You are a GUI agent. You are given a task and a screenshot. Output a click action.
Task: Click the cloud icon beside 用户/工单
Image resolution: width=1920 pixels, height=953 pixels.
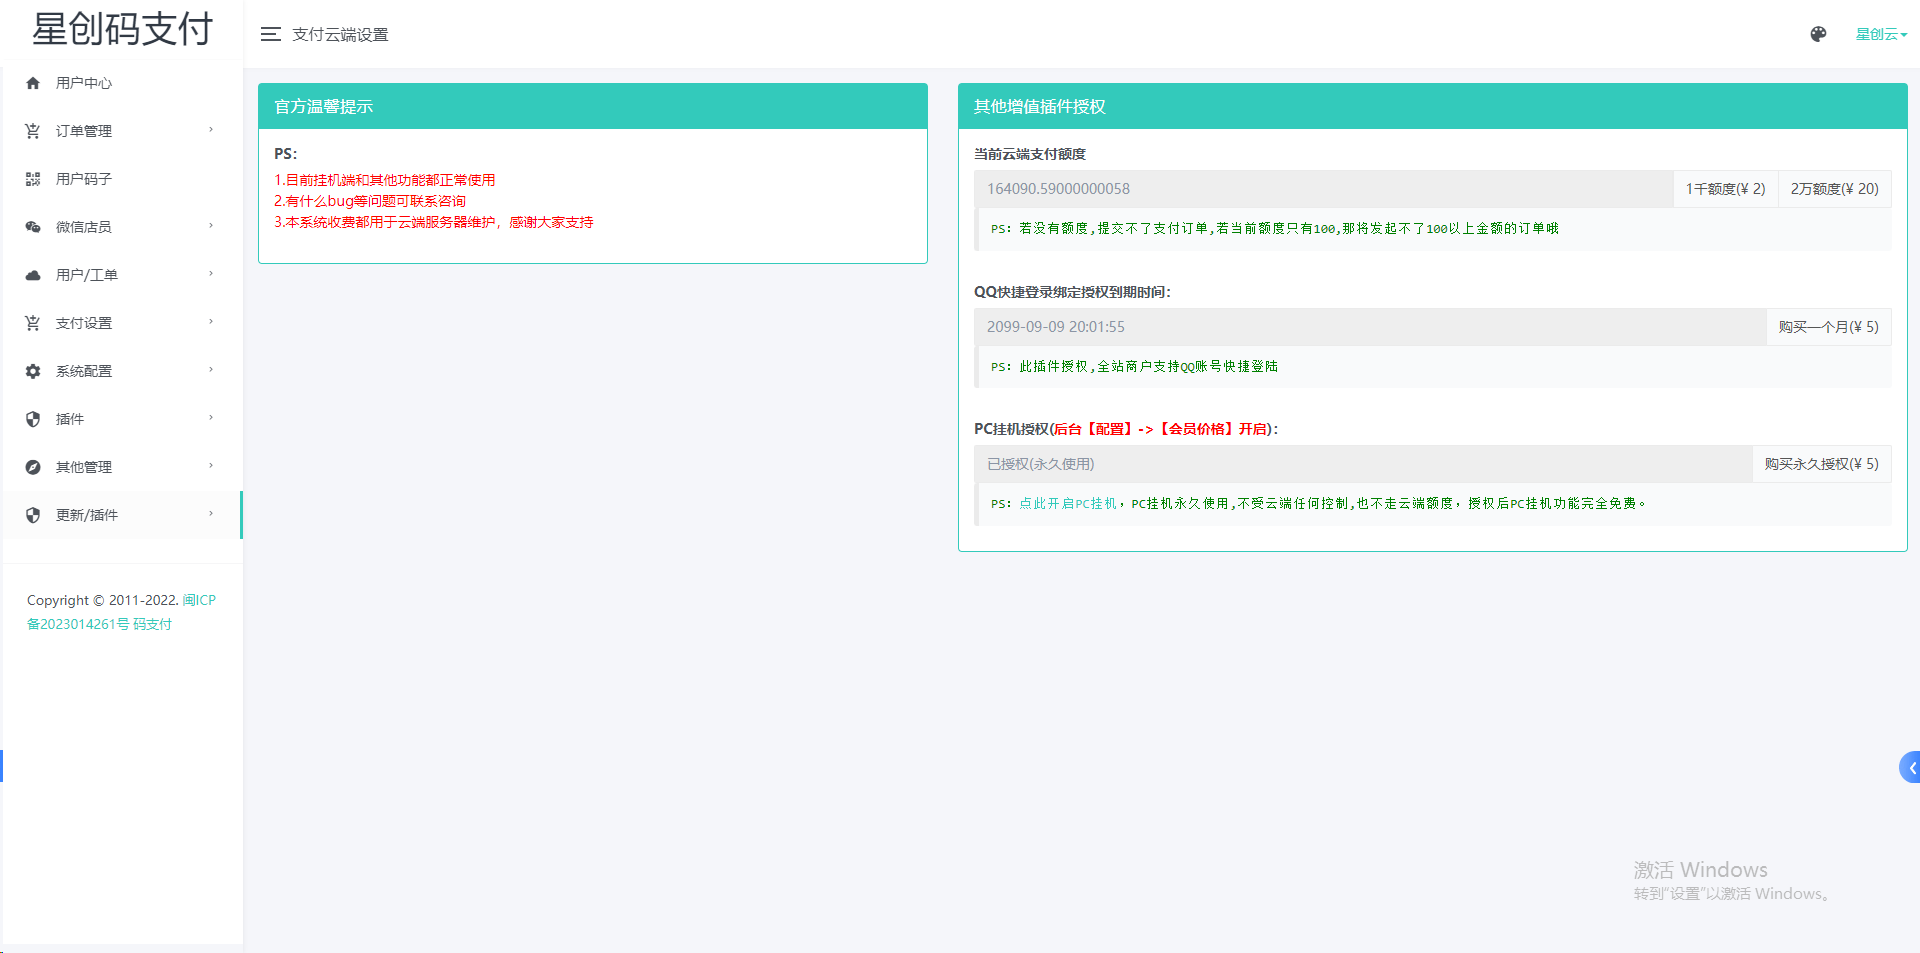pos(33,275)
